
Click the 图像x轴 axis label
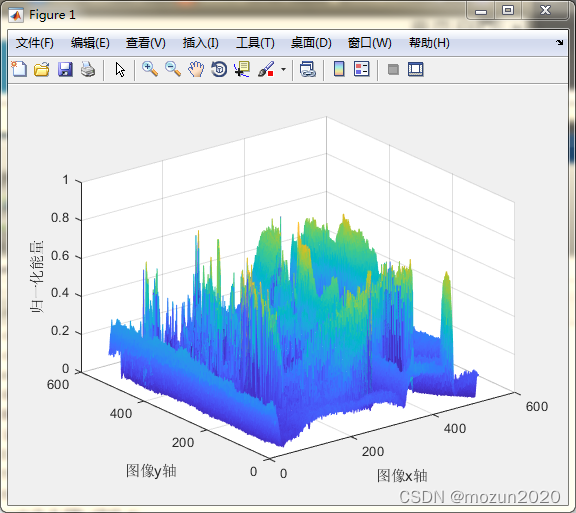pyautogui.click(x=402, y=476)
